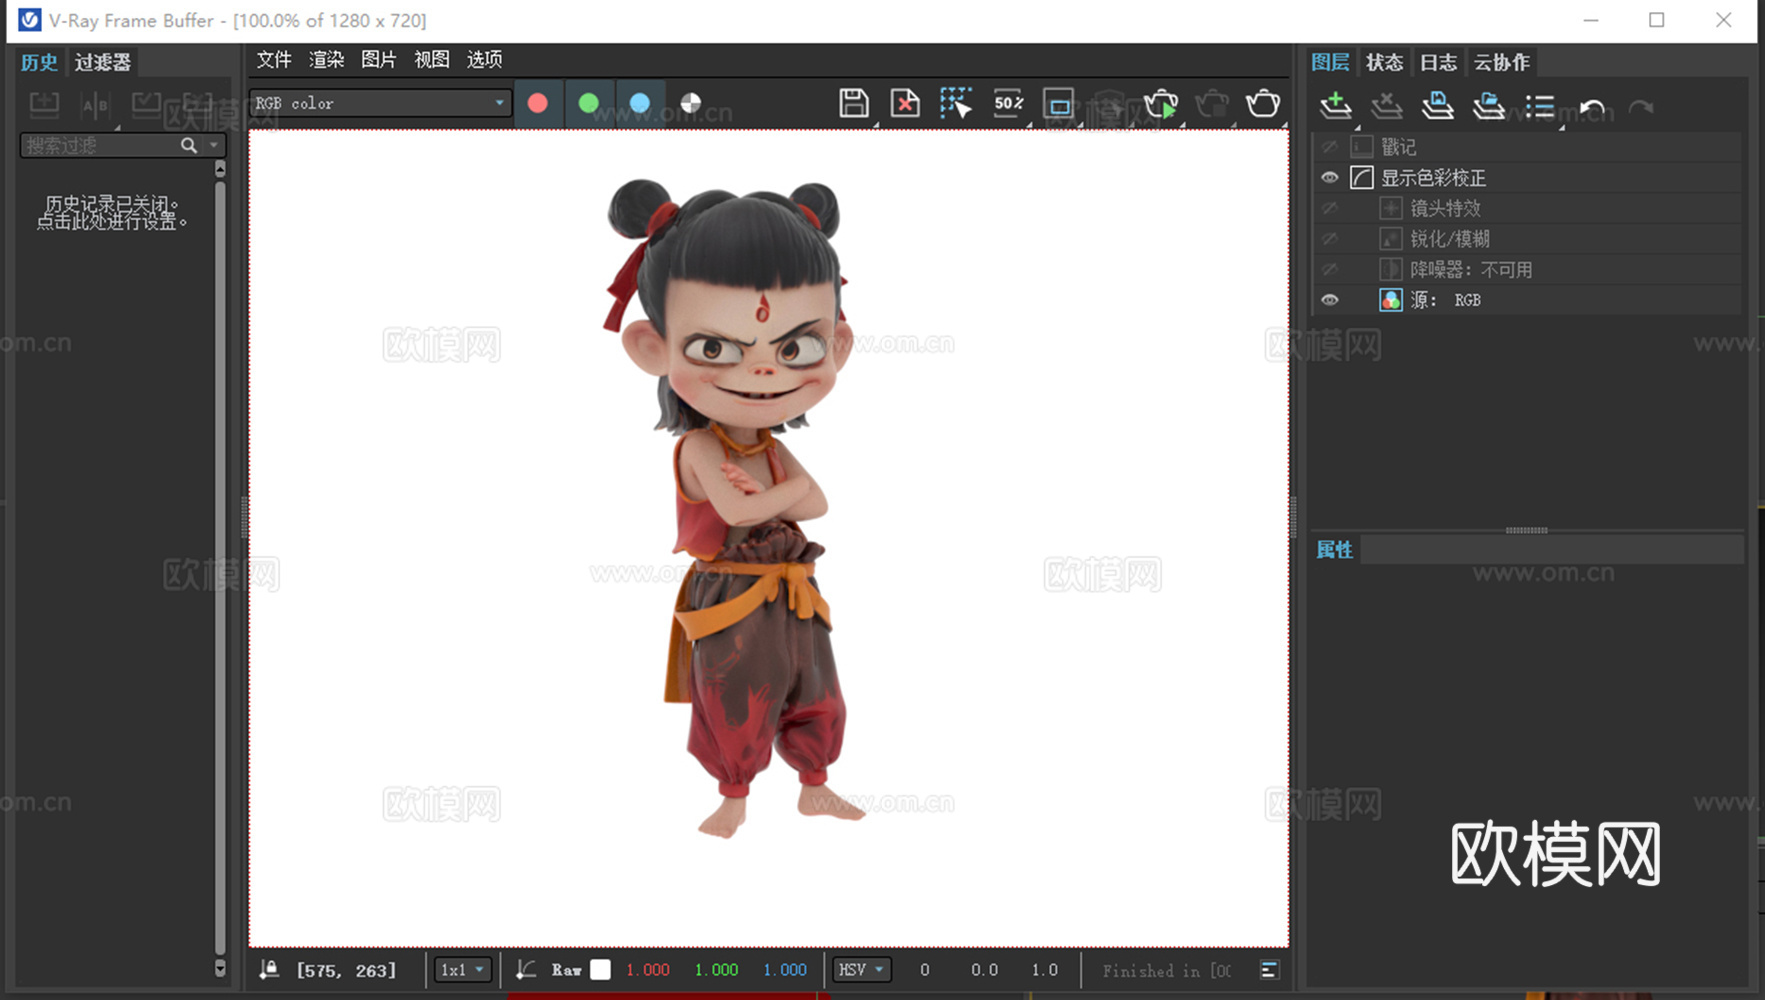Switch to the 云协作 tab
Viewport: 1765px width, 1000px height.
(x=1501, y=62)
